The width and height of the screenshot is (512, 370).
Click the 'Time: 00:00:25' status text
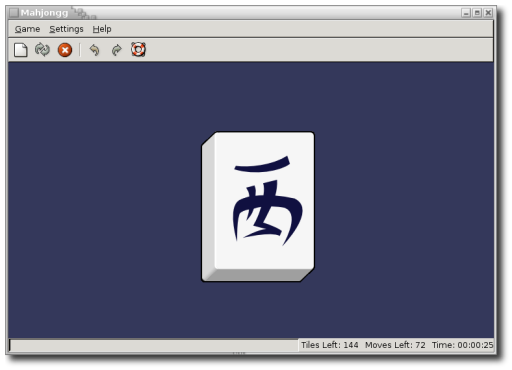(462, 345)
